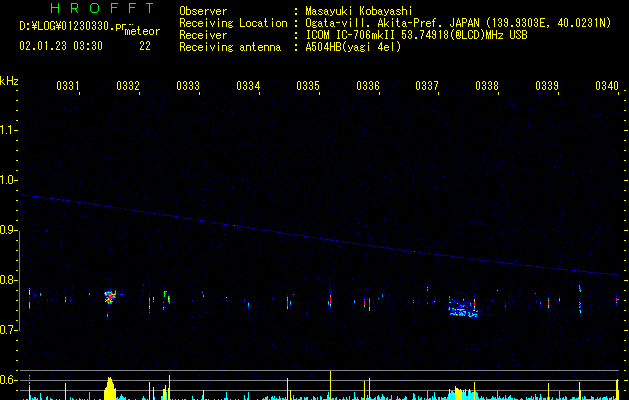Click the 0336 time marker
Screen dimensions: 629x400
coord(368,86)
